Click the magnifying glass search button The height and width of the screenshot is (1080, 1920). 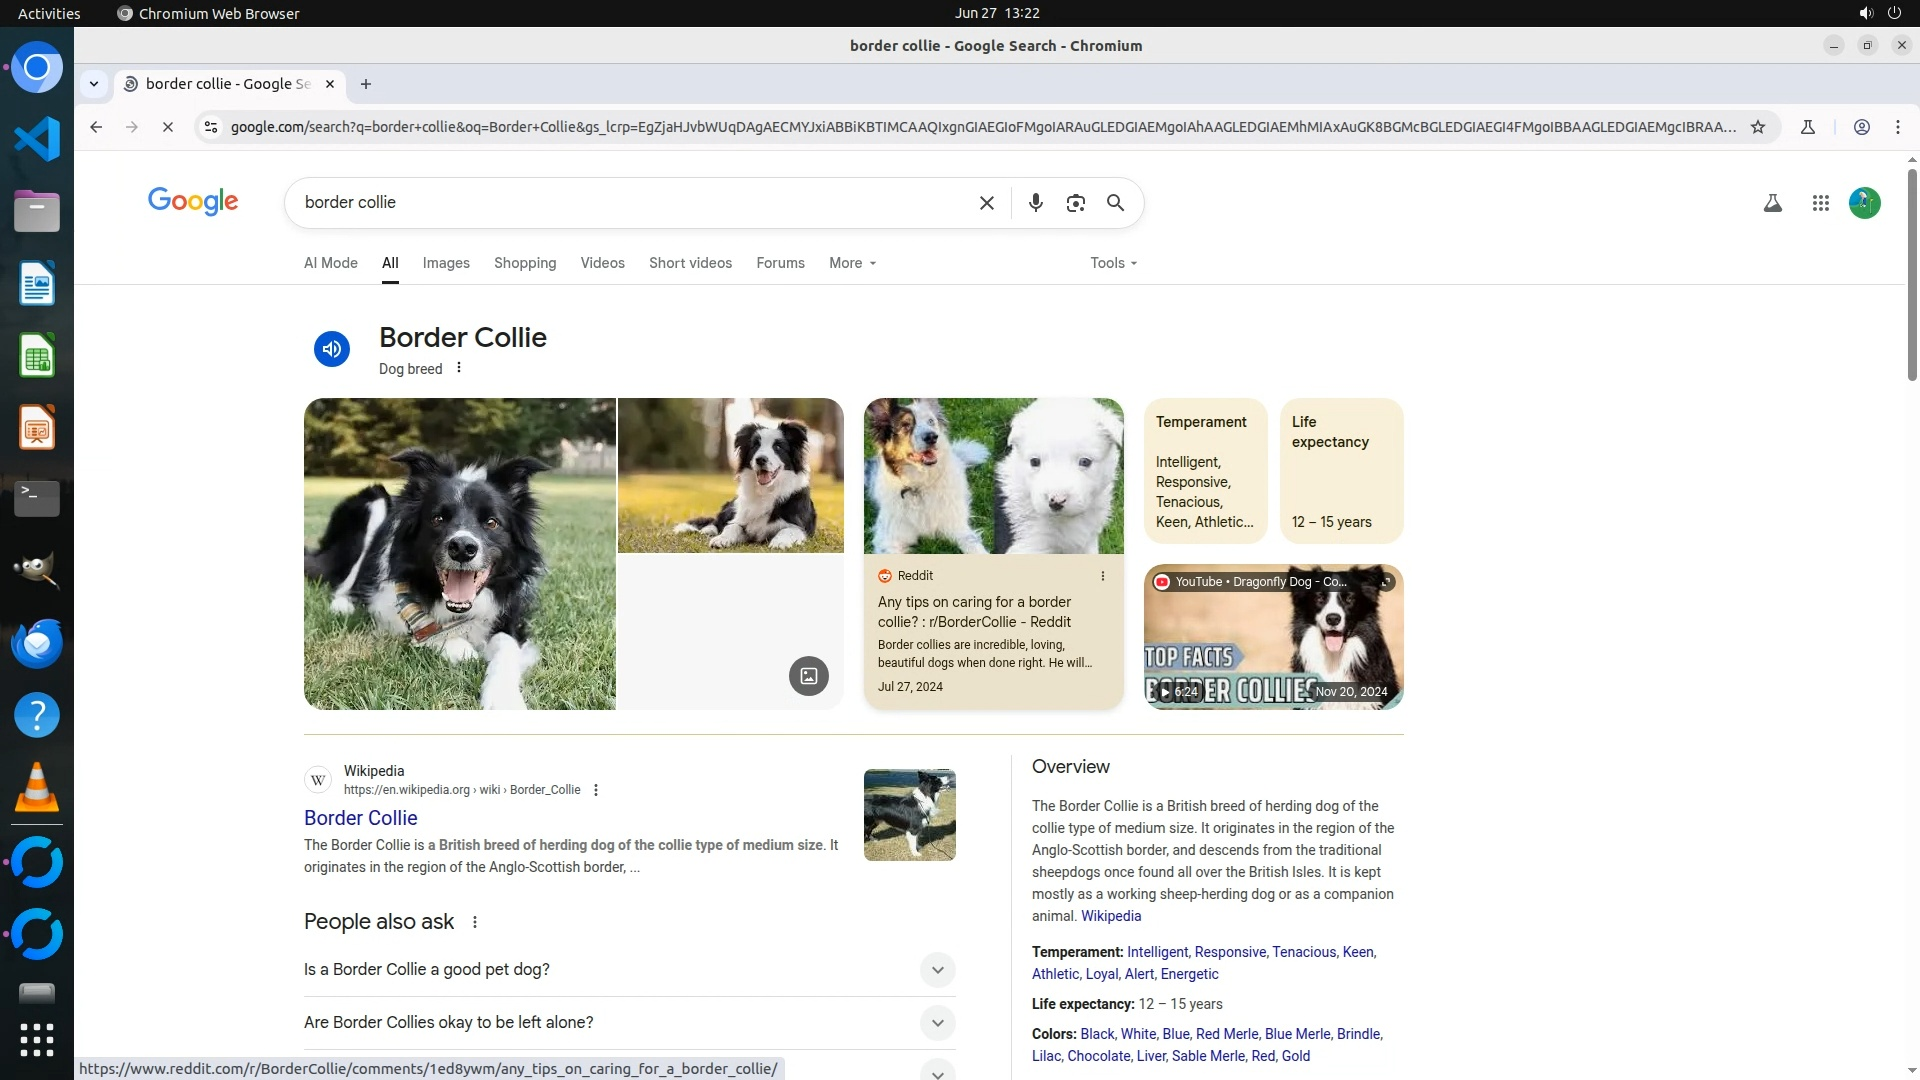click(1115, 203)
